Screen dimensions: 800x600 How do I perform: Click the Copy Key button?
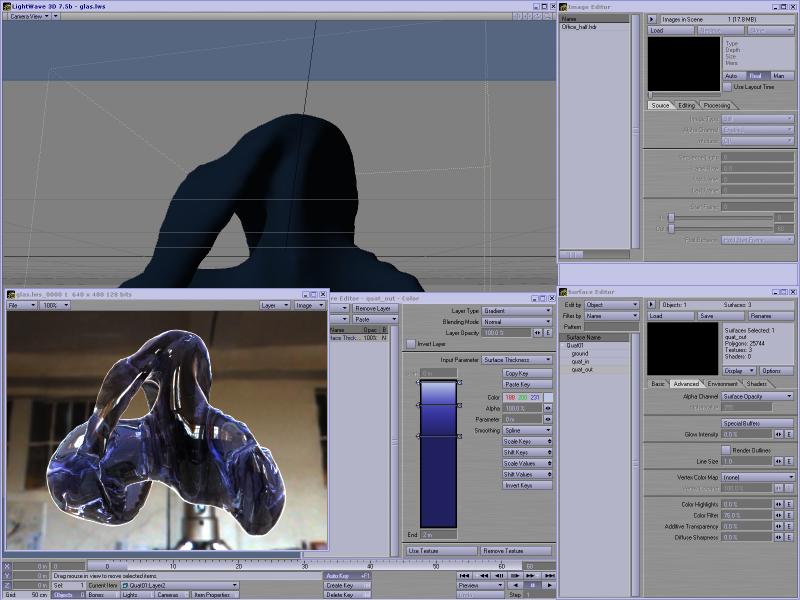click(528, 373)
